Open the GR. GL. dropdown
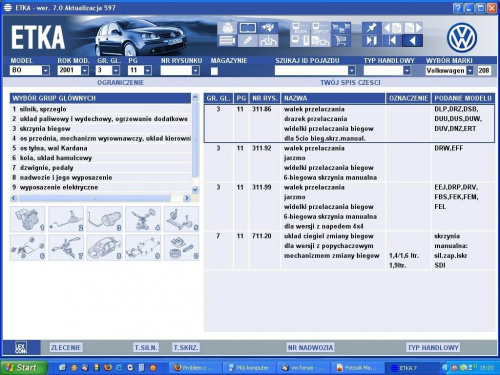This screenshot has width=500, height=375. [x=116, y=70]
